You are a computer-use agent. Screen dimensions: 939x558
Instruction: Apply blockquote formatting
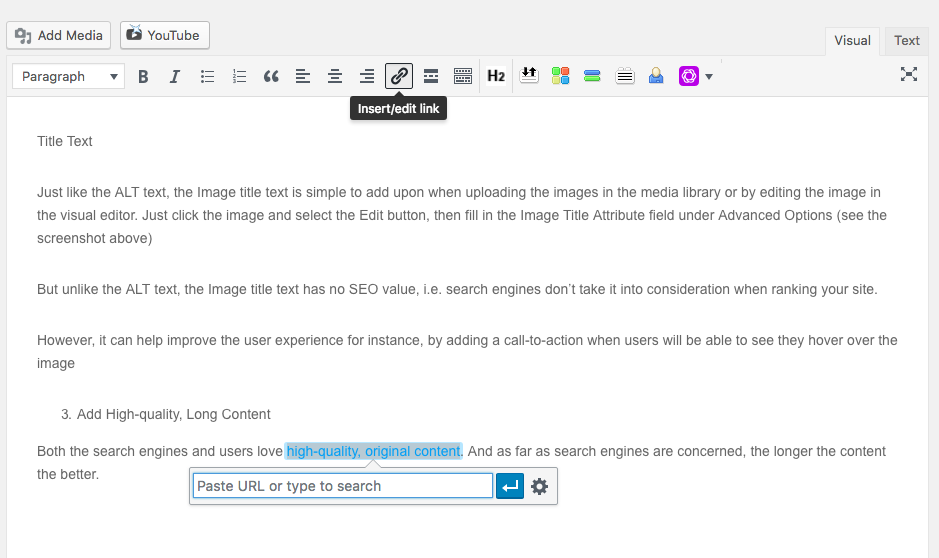[271, 77]
